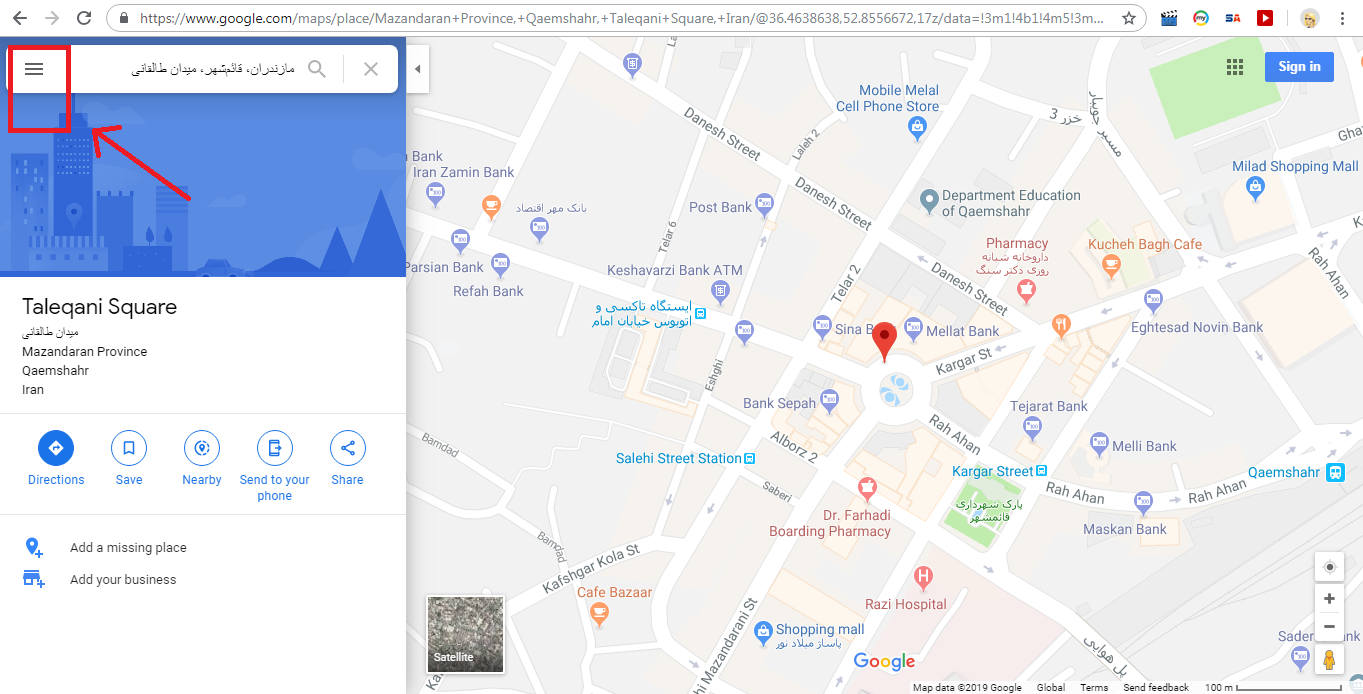
Task: Clear the search with the X icon
Action: (371, 69)
